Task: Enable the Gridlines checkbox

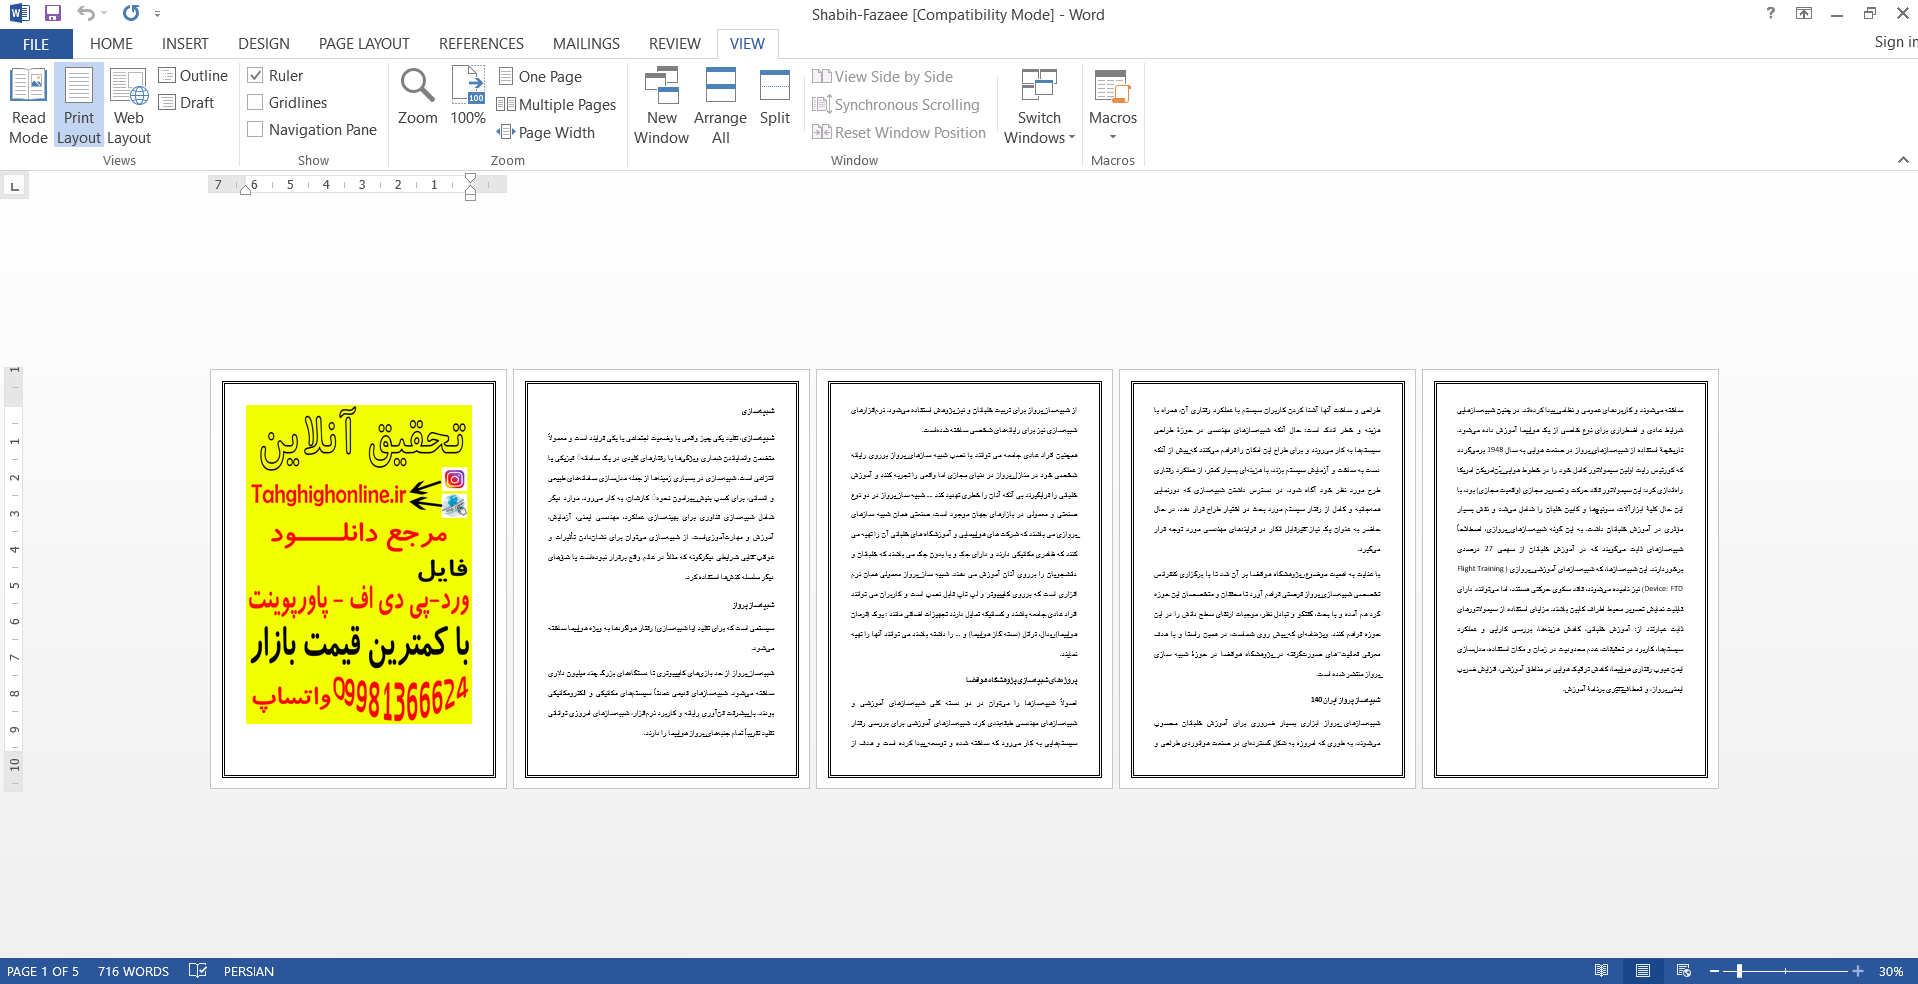Action: pos(255,103)
